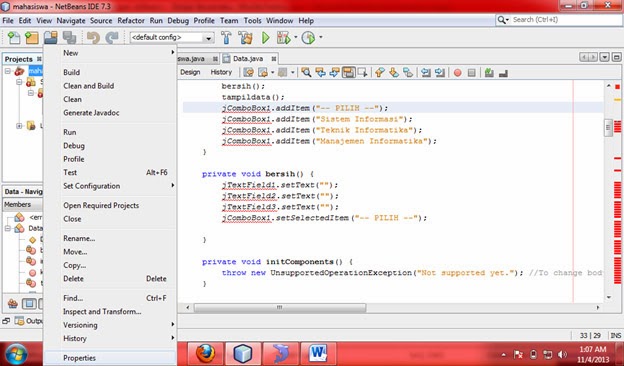Viewport: 624px width, 366px height.
Task: Select Open Required Projects entry
Action: coord(101,205)
